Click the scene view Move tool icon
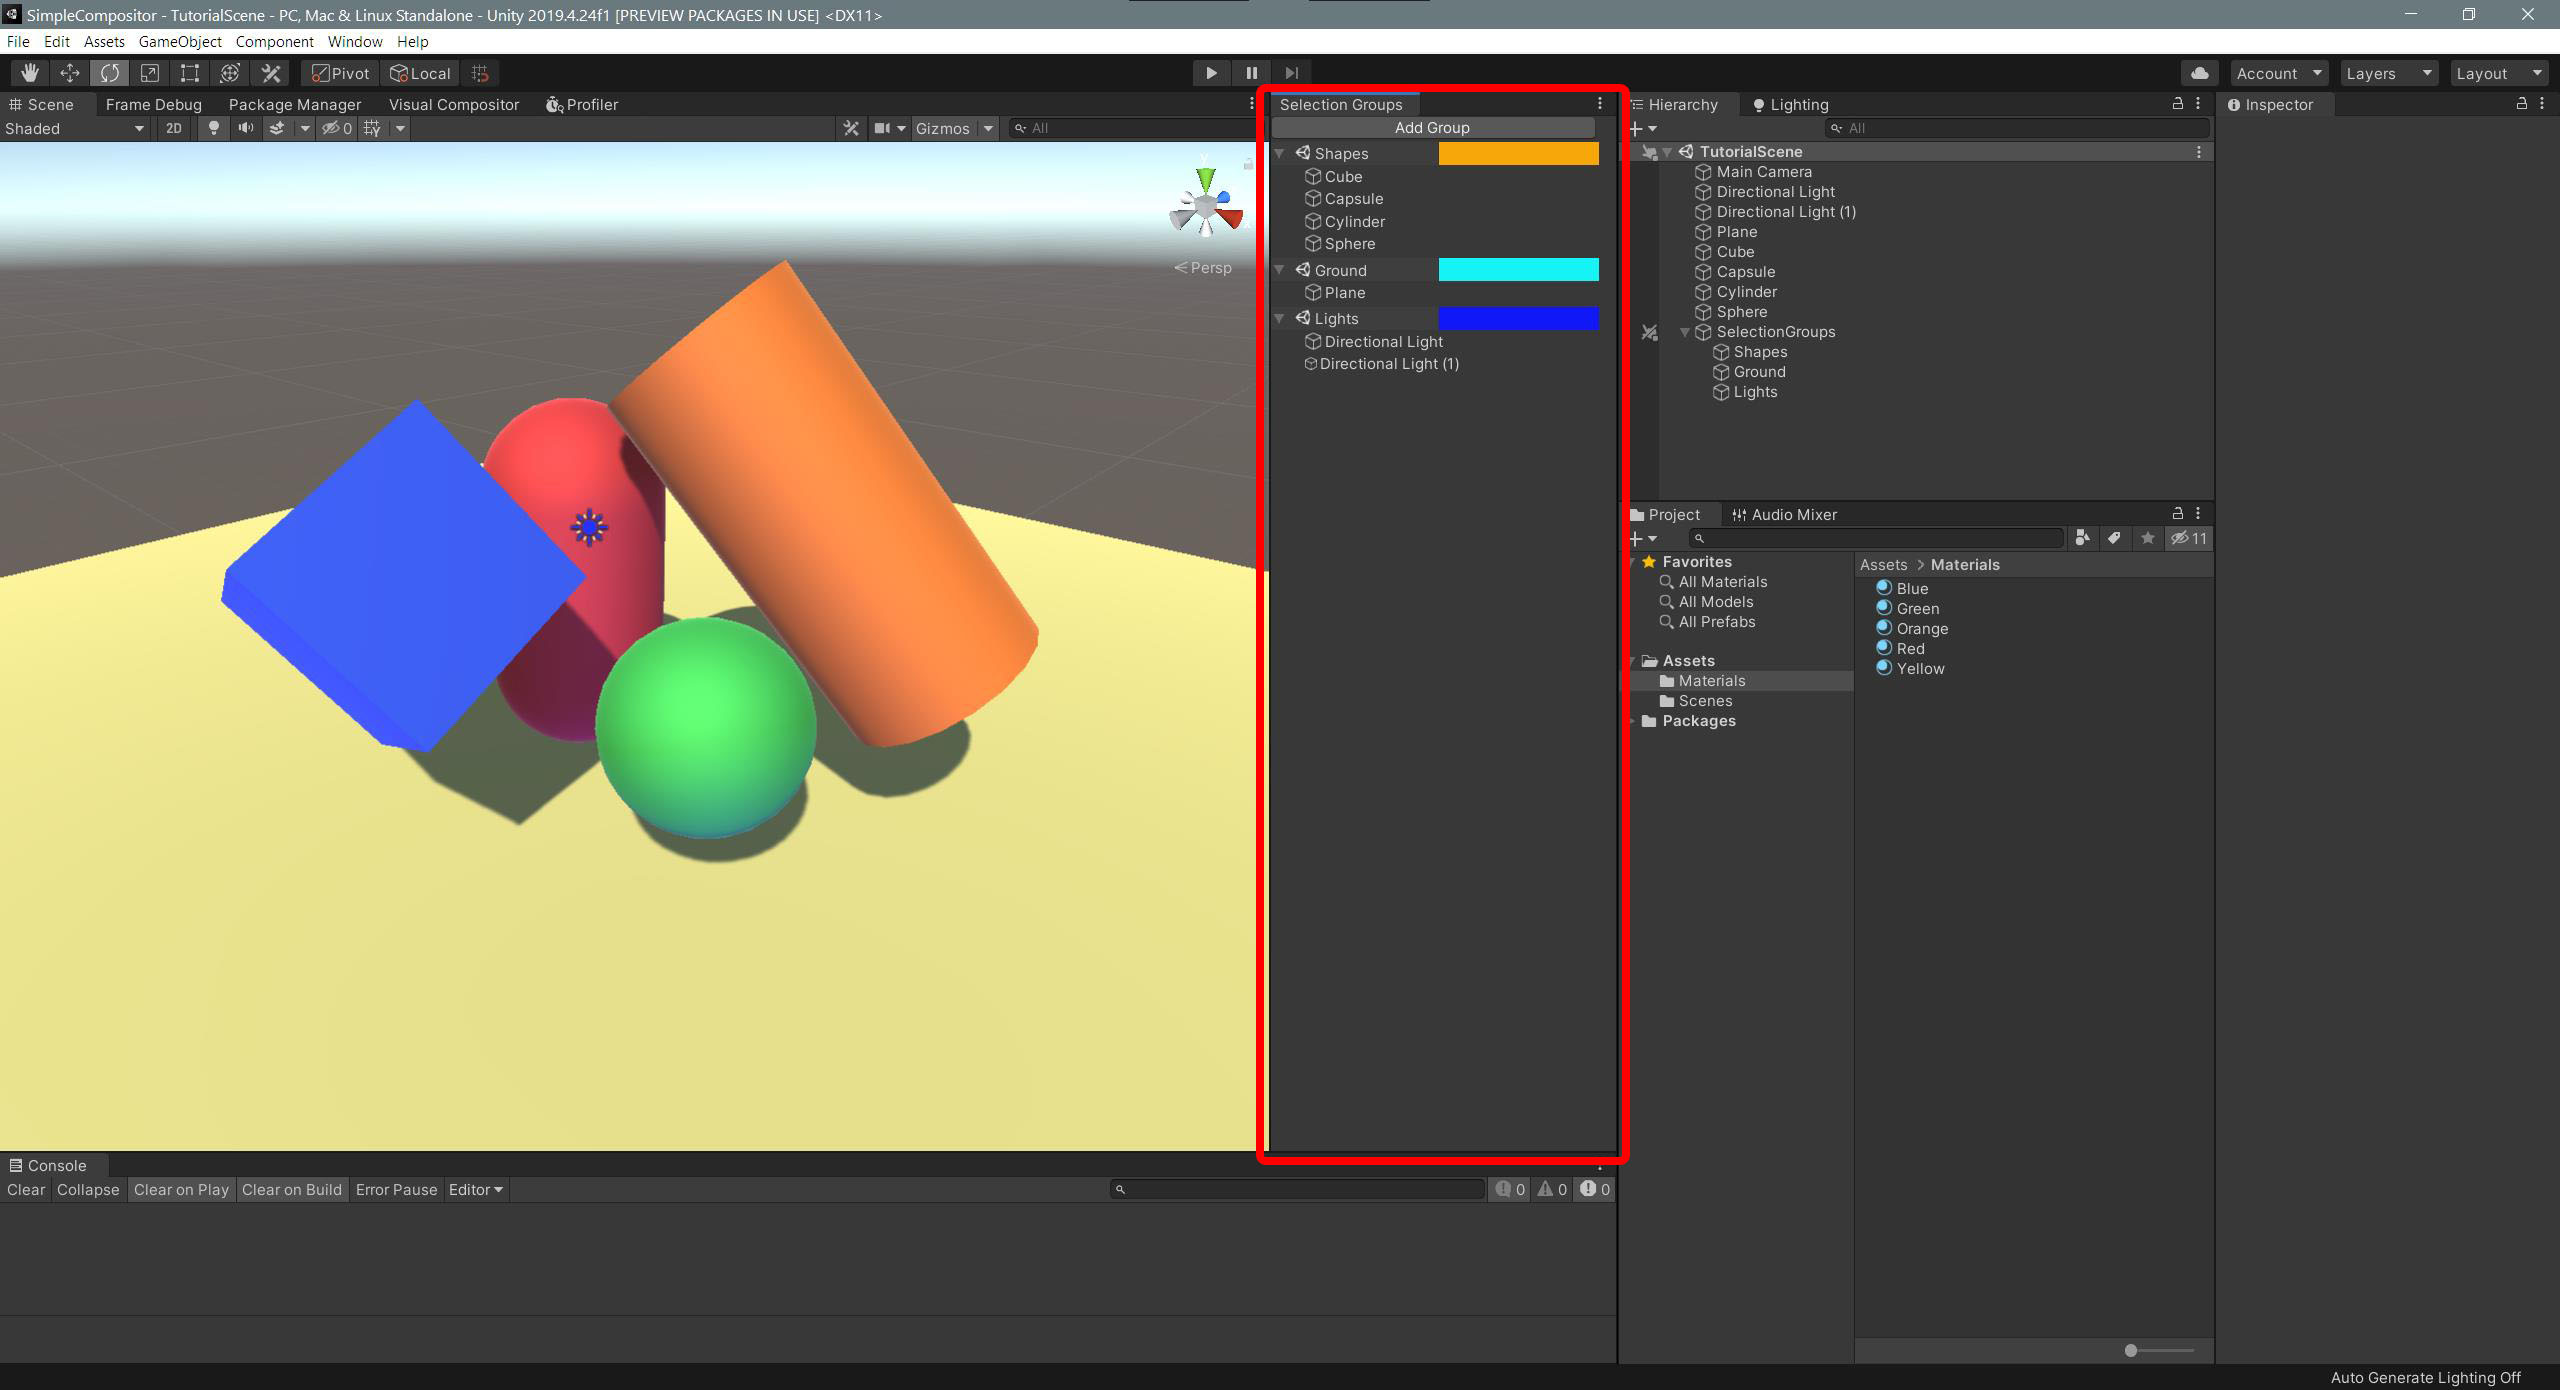This screenshot has height=1390, width=2560. pos(67,72)
